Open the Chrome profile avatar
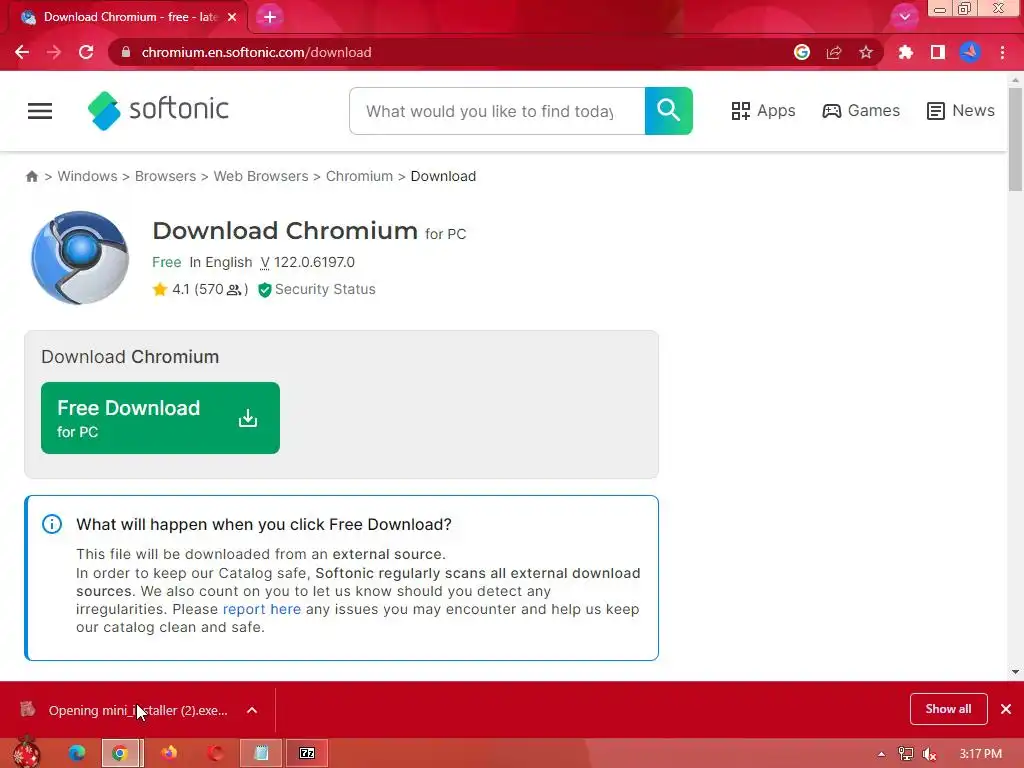The image size is (1024, 768). 970,52
